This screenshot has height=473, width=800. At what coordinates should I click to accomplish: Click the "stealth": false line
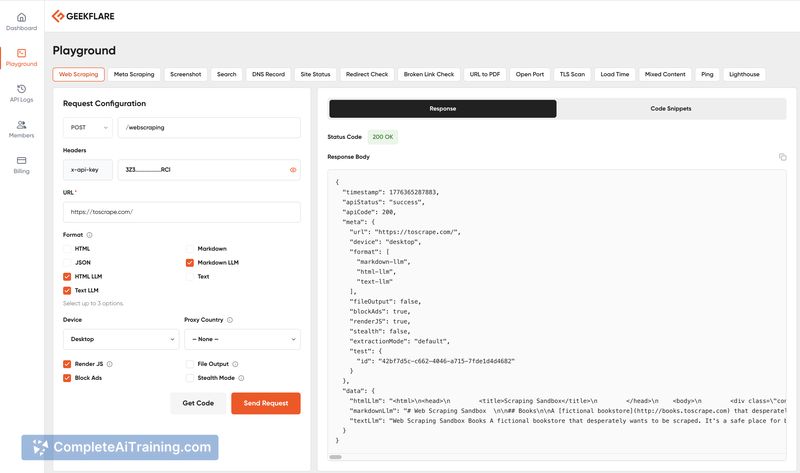click(x=380, y=332)
